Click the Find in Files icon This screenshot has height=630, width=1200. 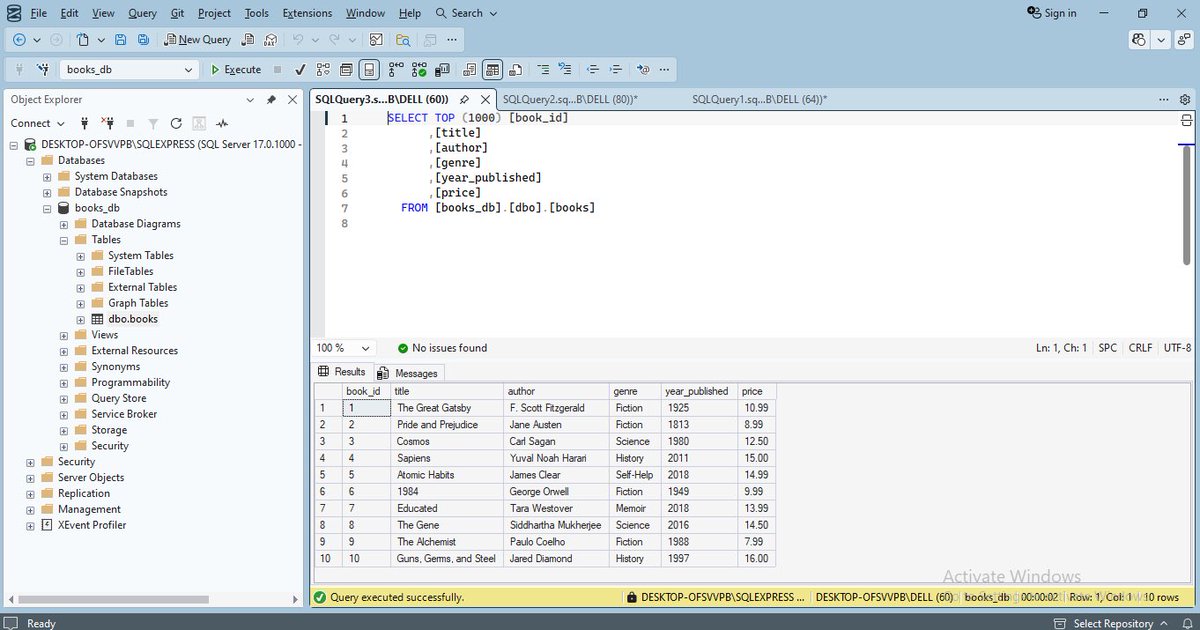(403, 40)
